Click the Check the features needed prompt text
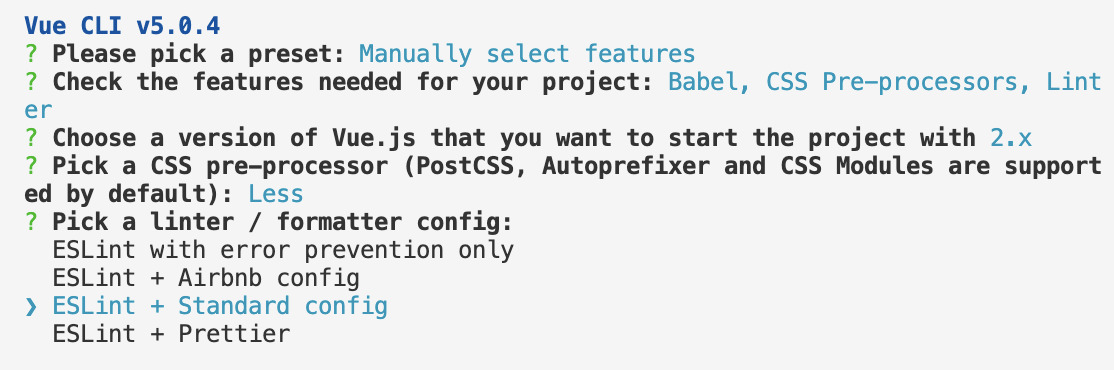This screenshot has height=370, width=1114. tap(353, 82)
